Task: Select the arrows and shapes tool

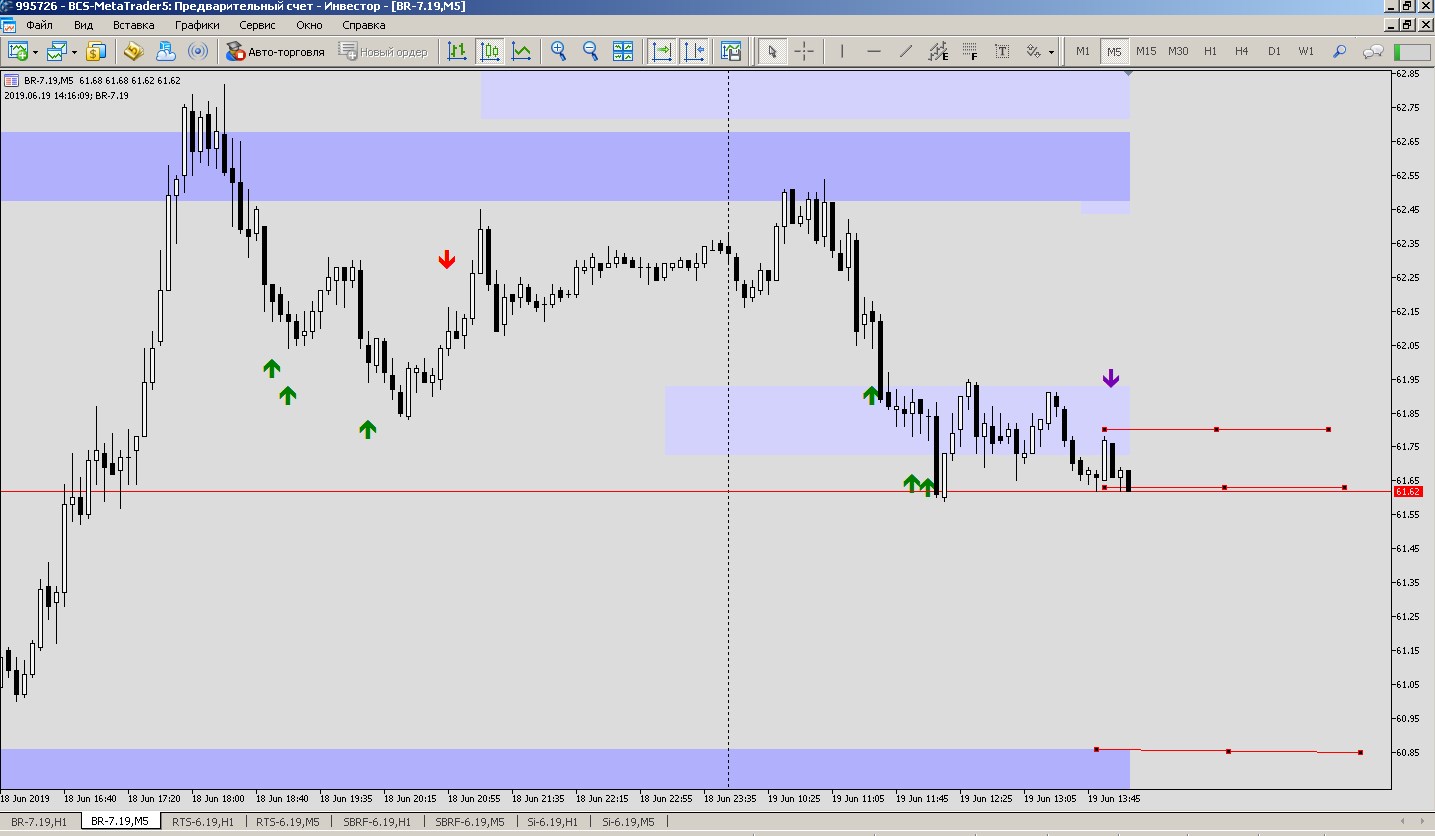Action: pyautogui.click(x=1034, y=51)
